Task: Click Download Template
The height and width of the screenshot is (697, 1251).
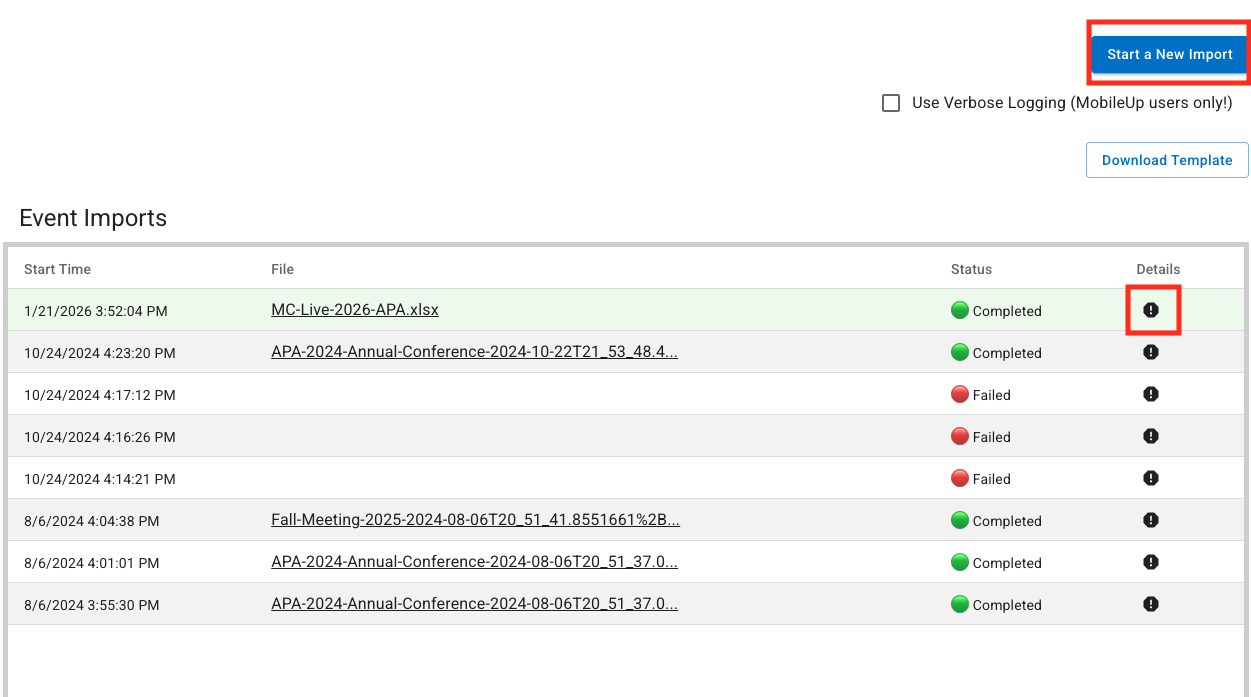Action: click(1166, 160)
